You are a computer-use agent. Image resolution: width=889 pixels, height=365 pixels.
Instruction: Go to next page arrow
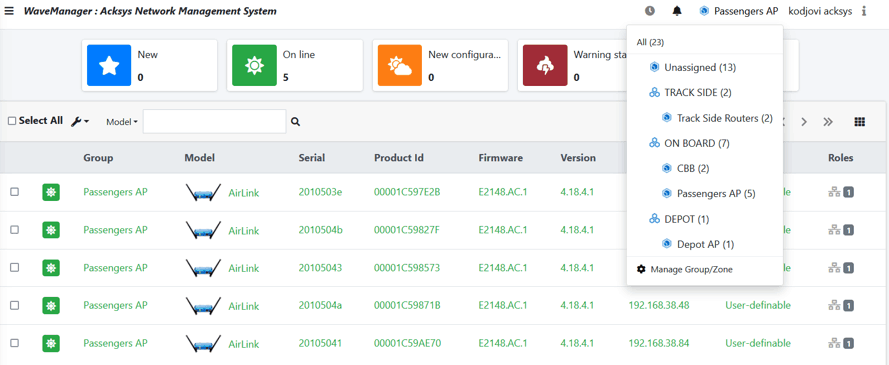point(804,122)
